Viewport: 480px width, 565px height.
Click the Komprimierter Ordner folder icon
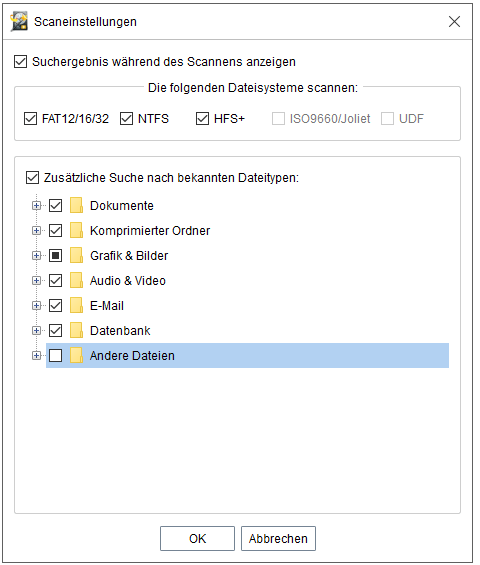tap(76, 231)
